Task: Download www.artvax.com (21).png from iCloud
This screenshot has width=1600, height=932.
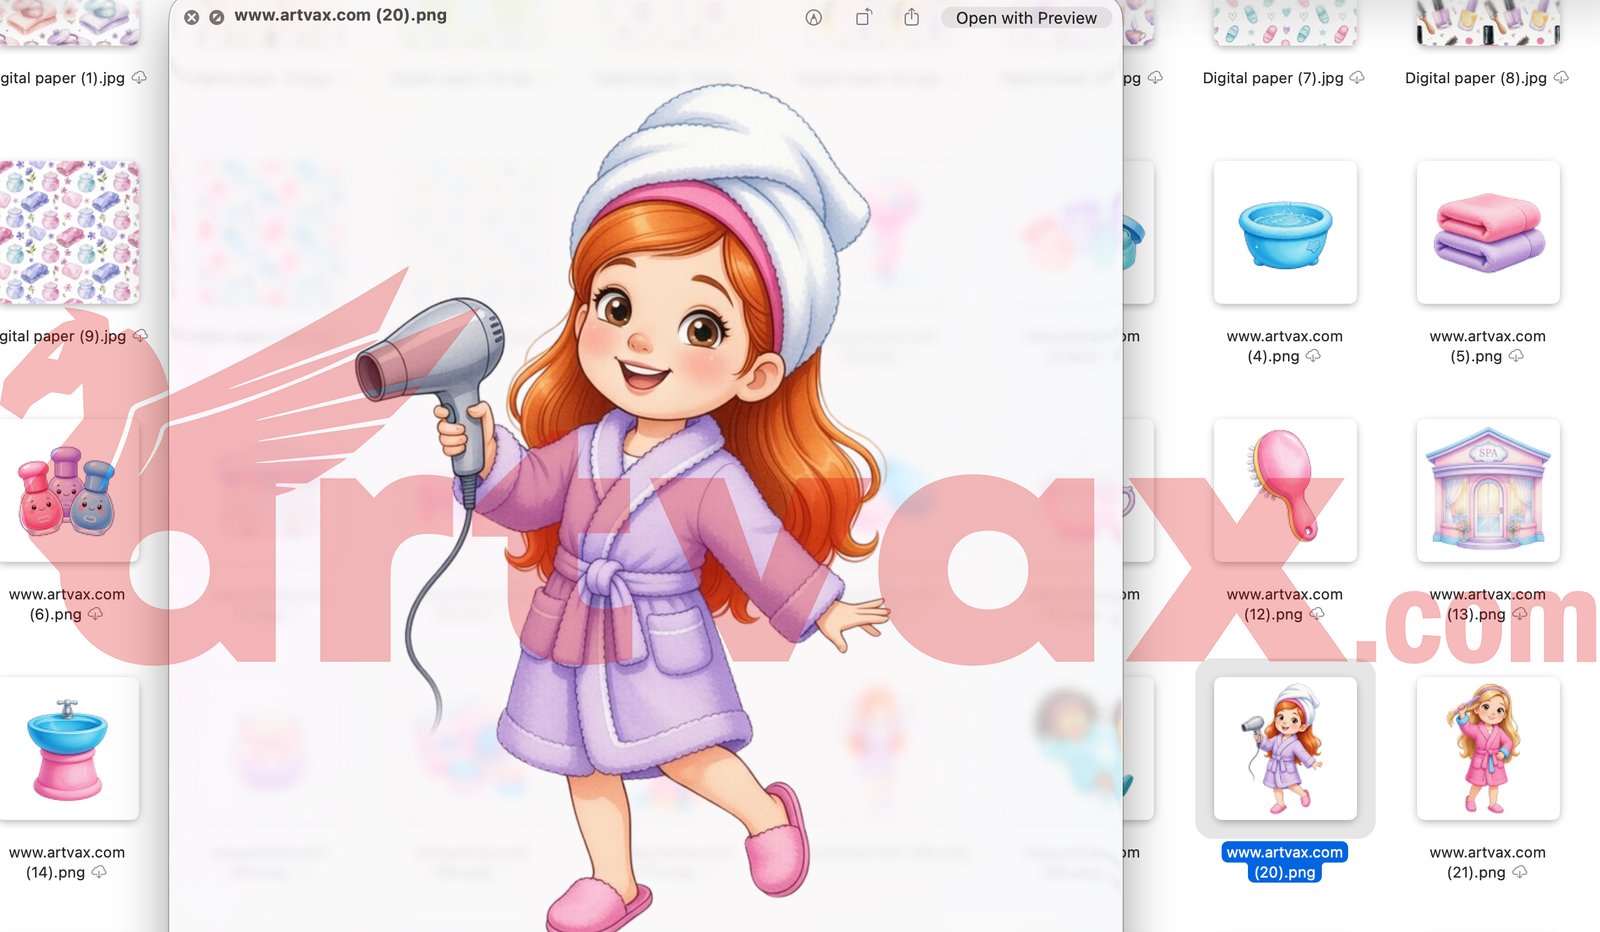Action: (x=1521, y=872)
